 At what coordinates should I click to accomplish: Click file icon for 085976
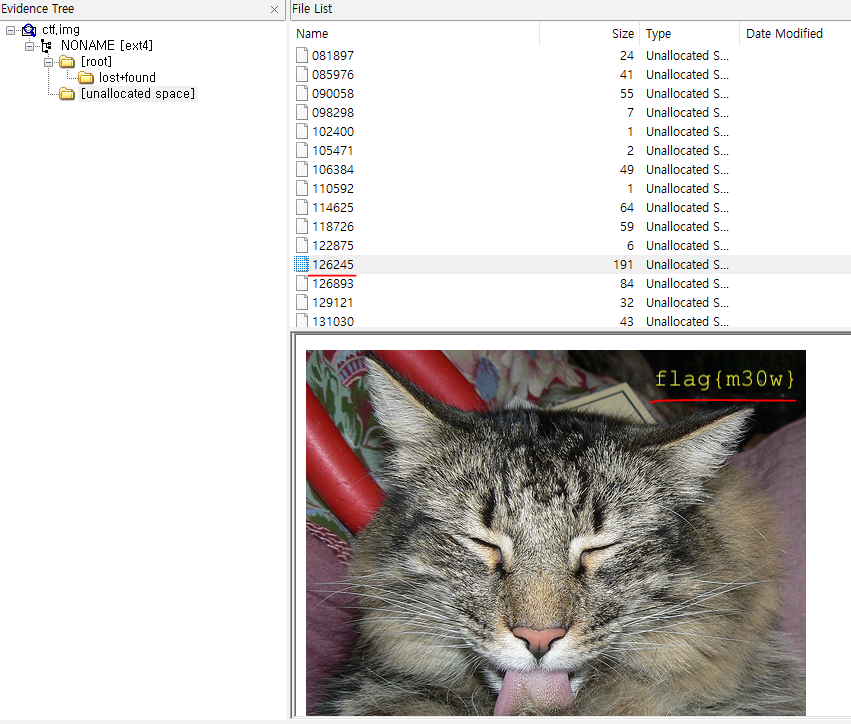tap(302, 74)
